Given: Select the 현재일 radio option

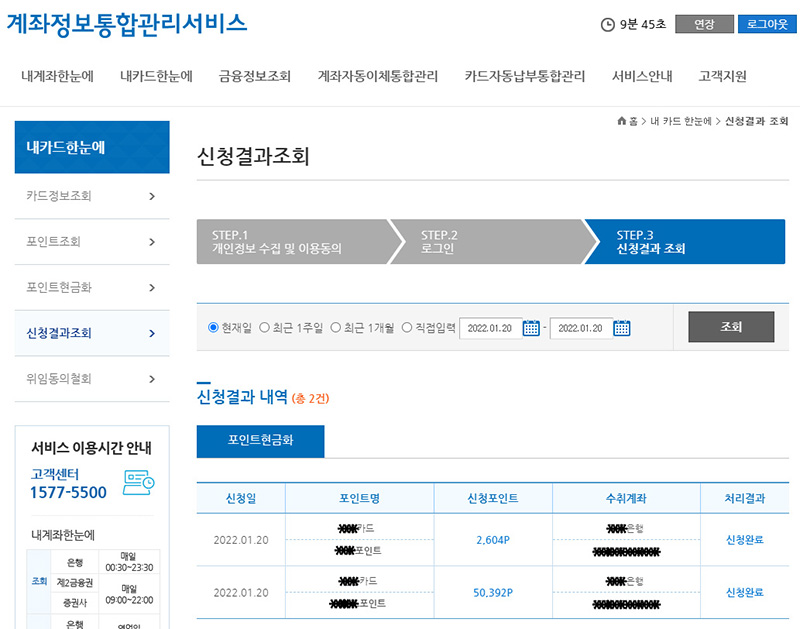Looking at the screenshot, I should tap(213, 328).
